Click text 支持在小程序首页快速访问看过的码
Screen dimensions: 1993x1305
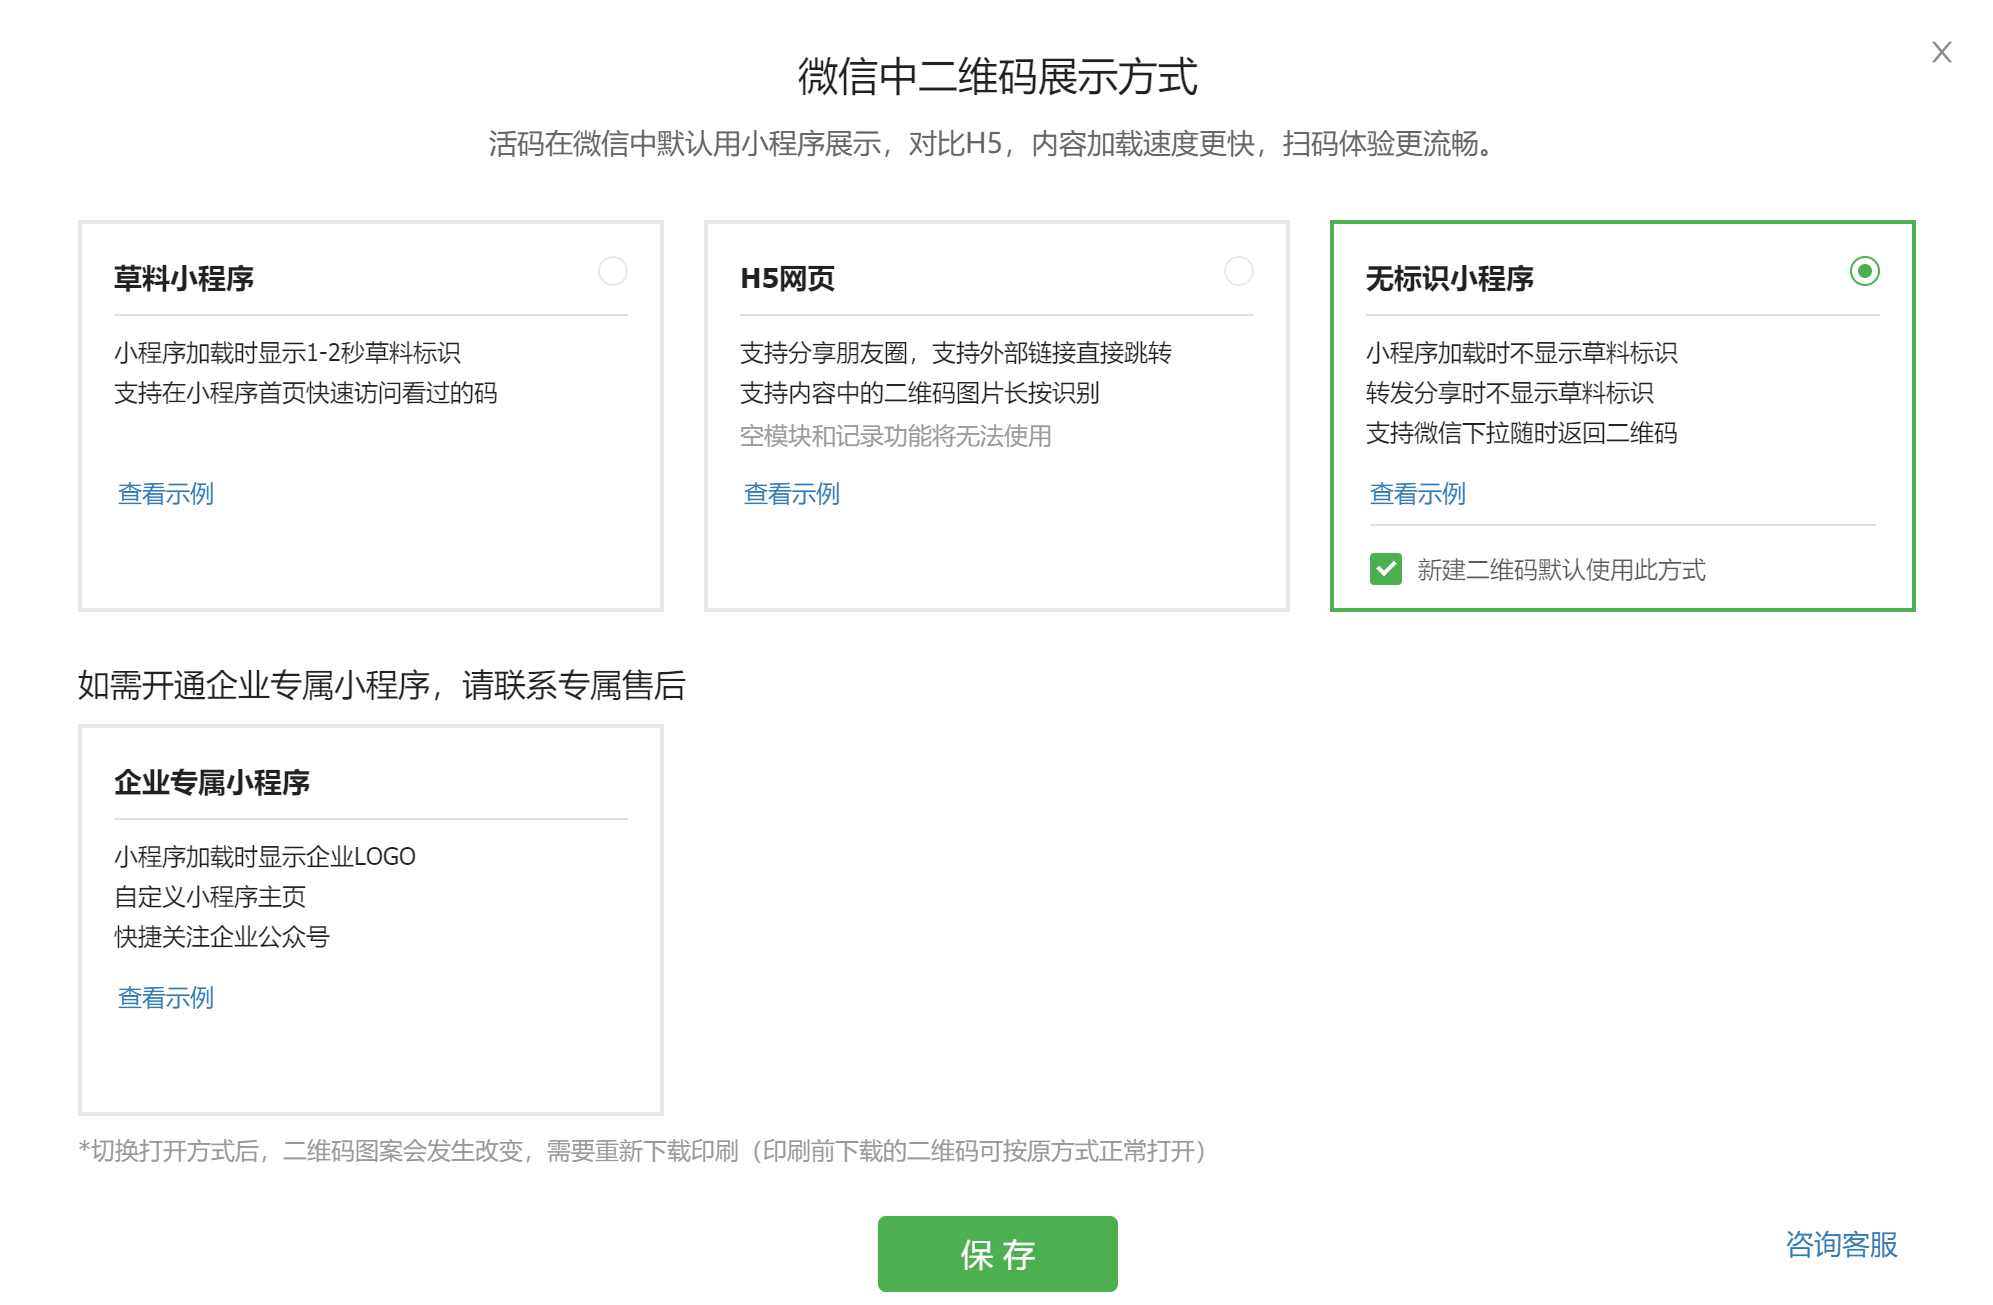(x=306, y=393)
